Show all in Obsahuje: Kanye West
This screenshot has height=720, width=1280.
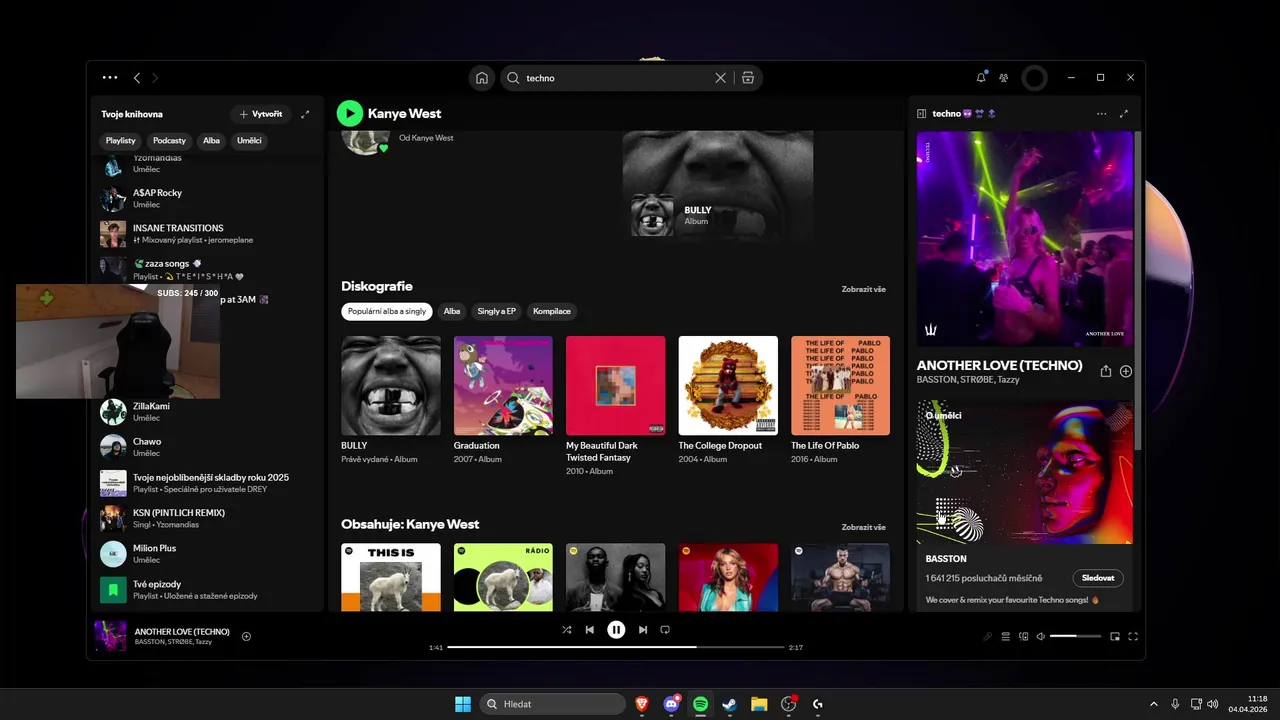point(864,527)
